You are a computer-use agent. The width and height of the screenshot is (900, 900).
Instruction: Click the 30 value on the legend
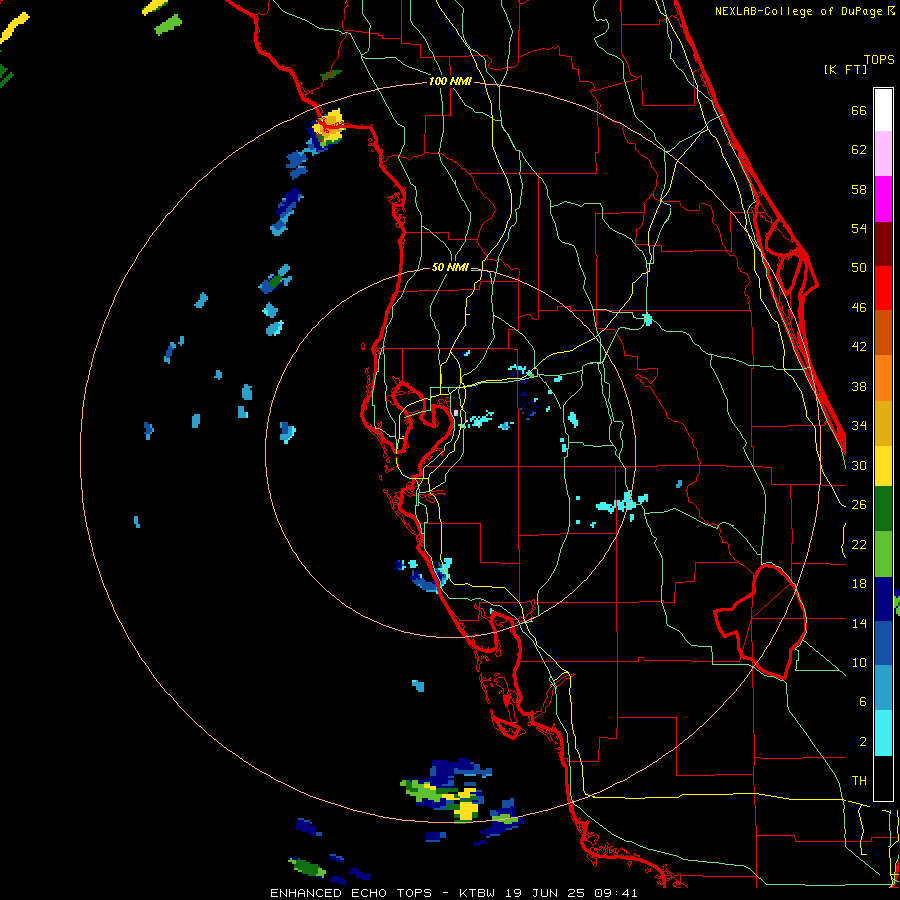pyautogui.click(x=859, y=465)
